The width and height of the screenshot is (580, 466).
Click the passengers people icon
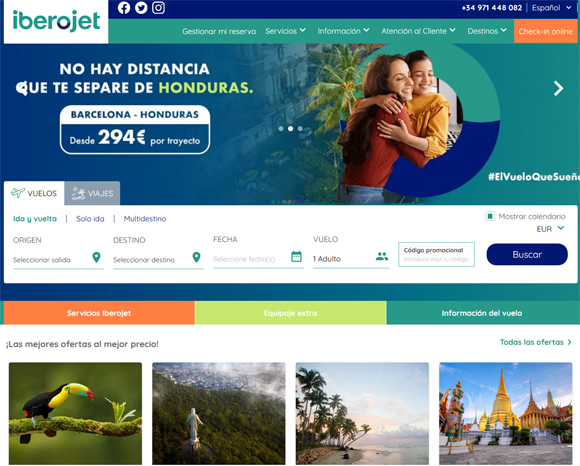(x=382, y=256)
